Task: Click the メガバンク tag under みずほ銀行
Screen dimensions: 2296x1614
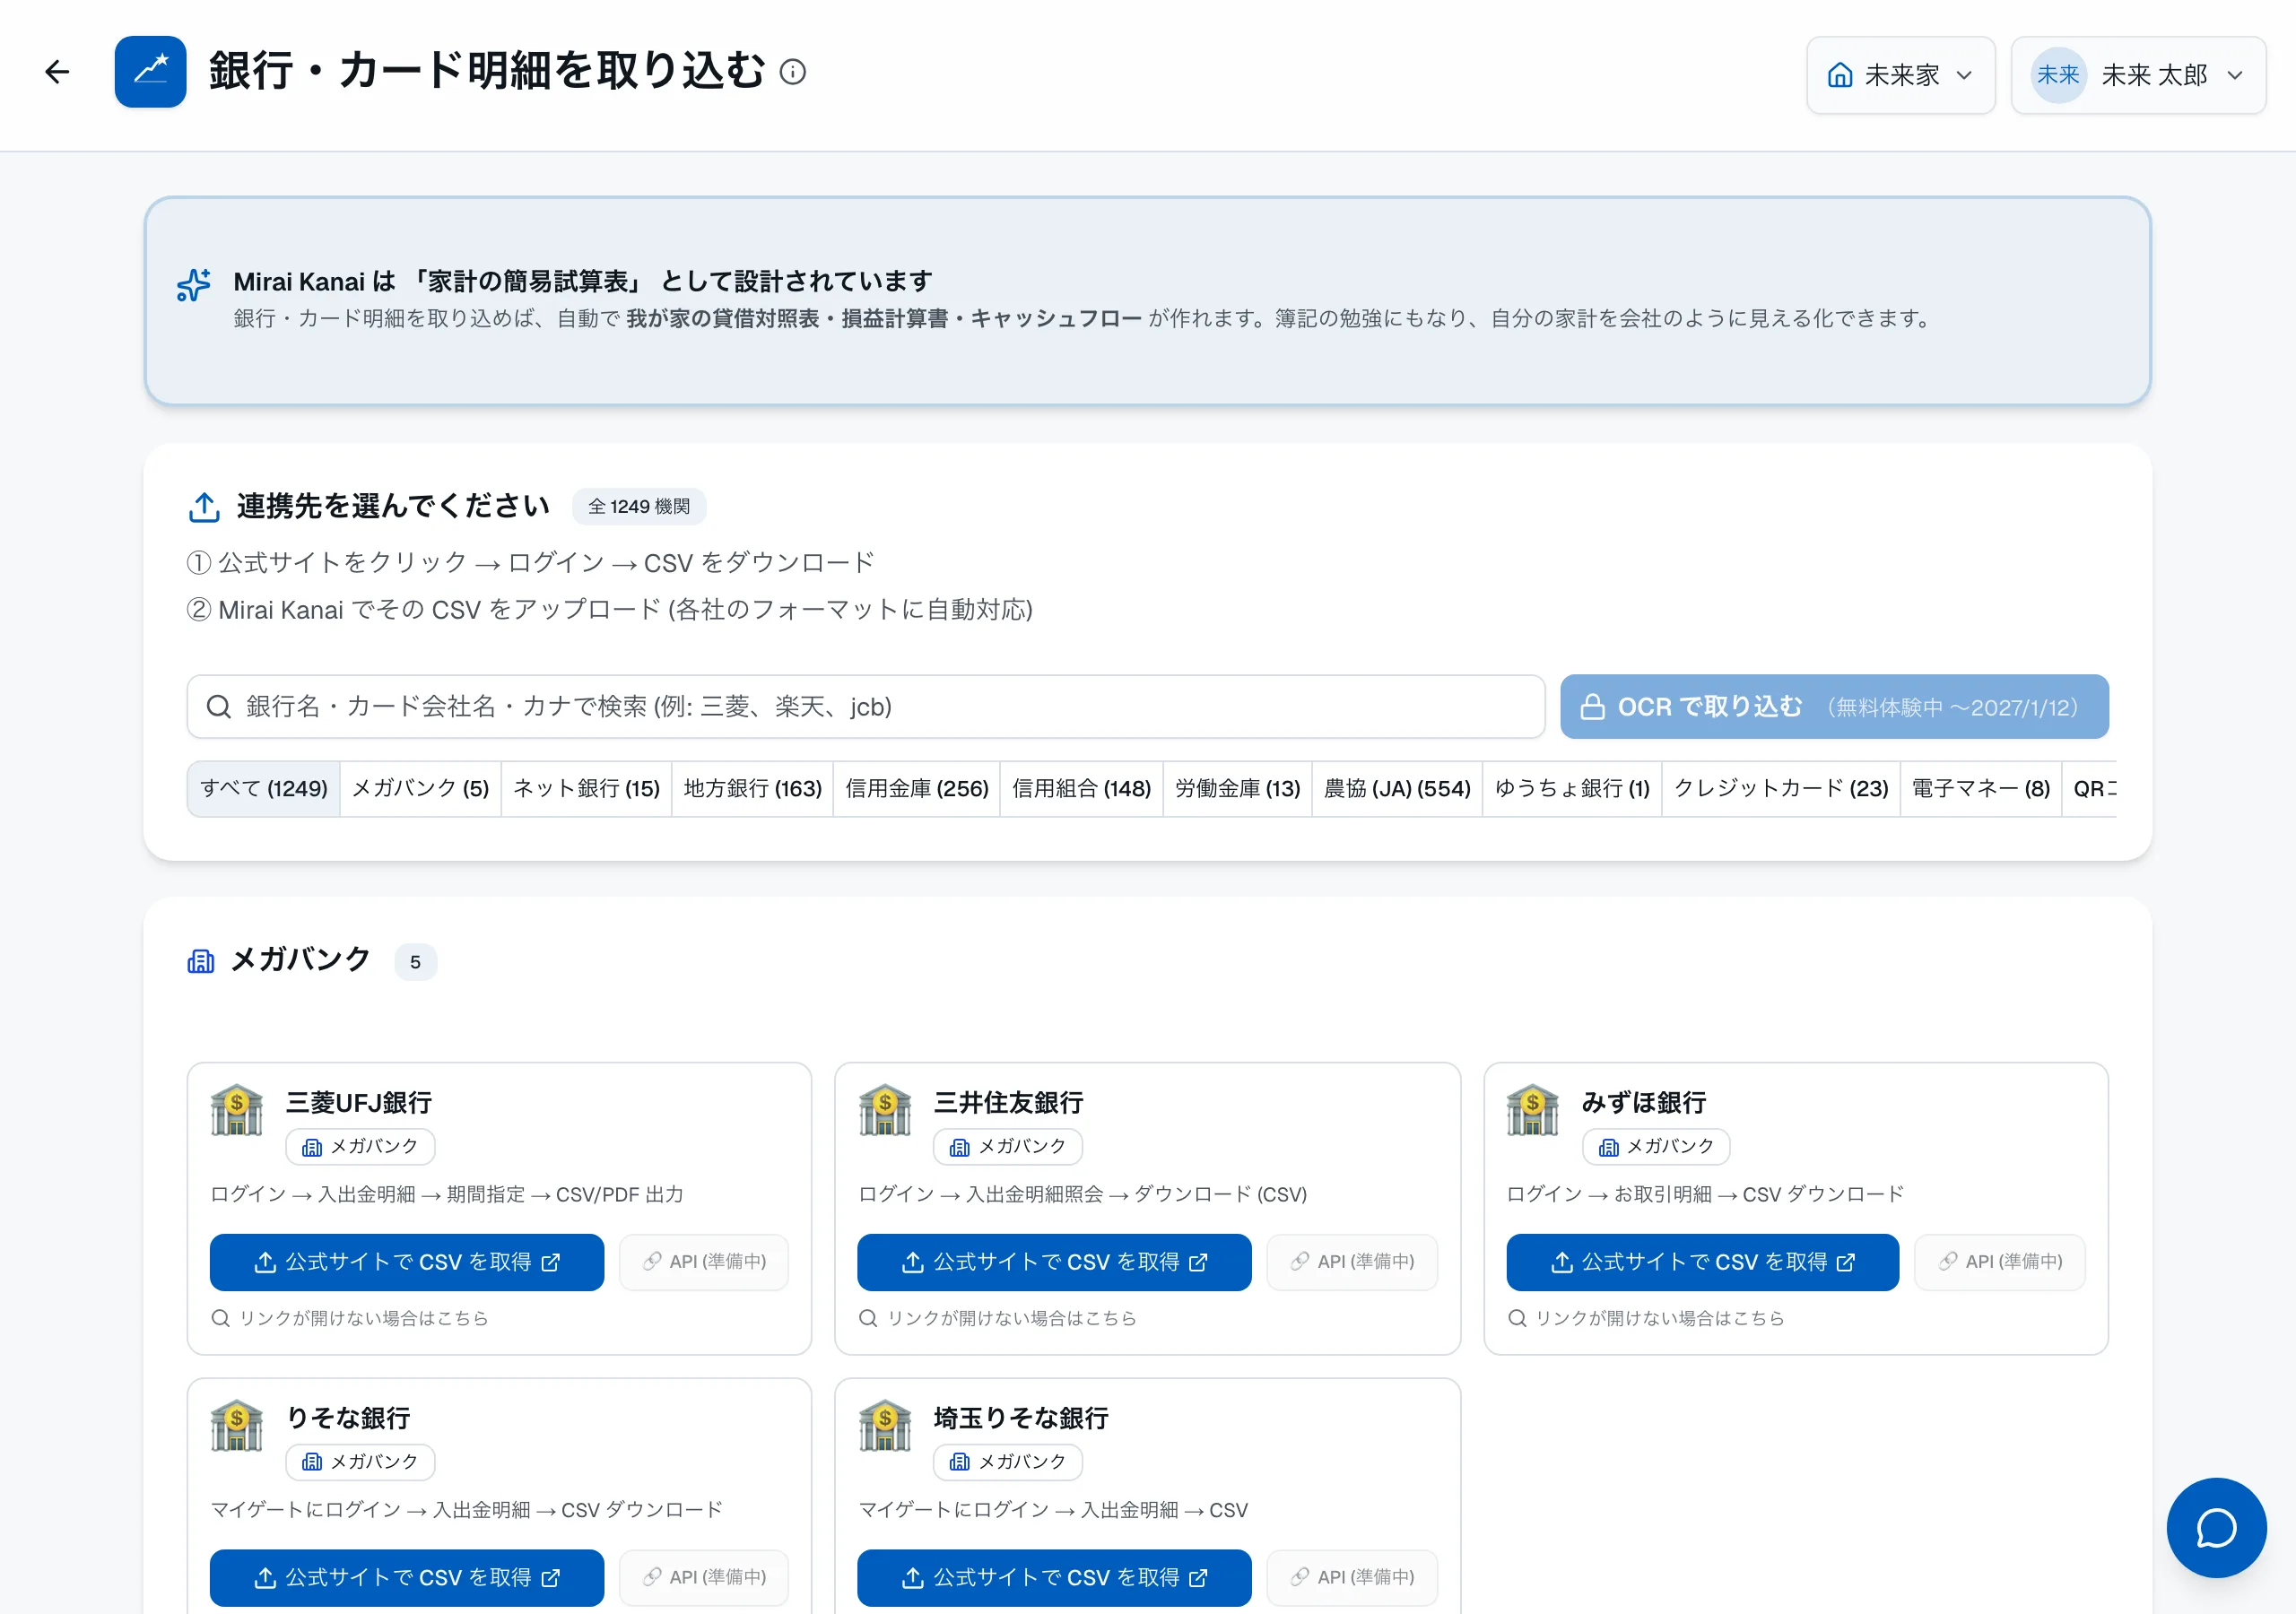Action: (1656, 1147)
